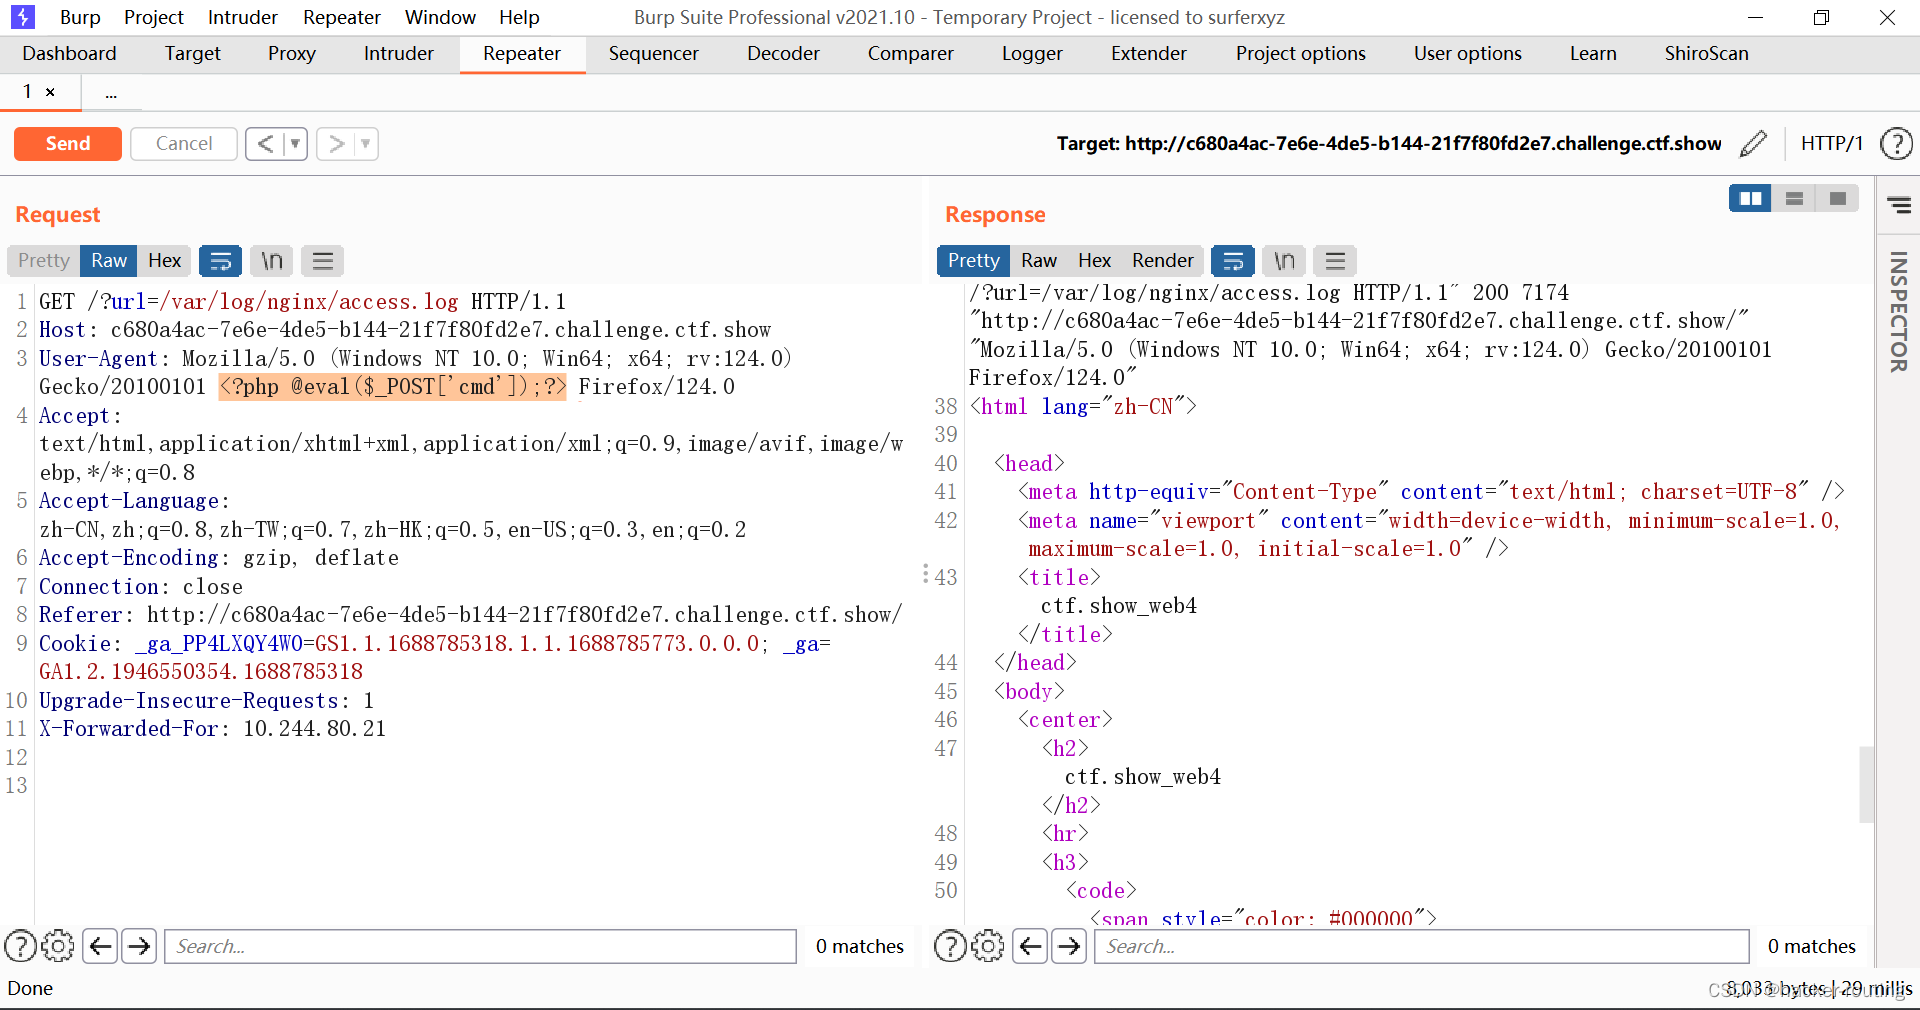Go to previous response search match
This screenshot has height=1010, width=1920.
pos(1030,946)
